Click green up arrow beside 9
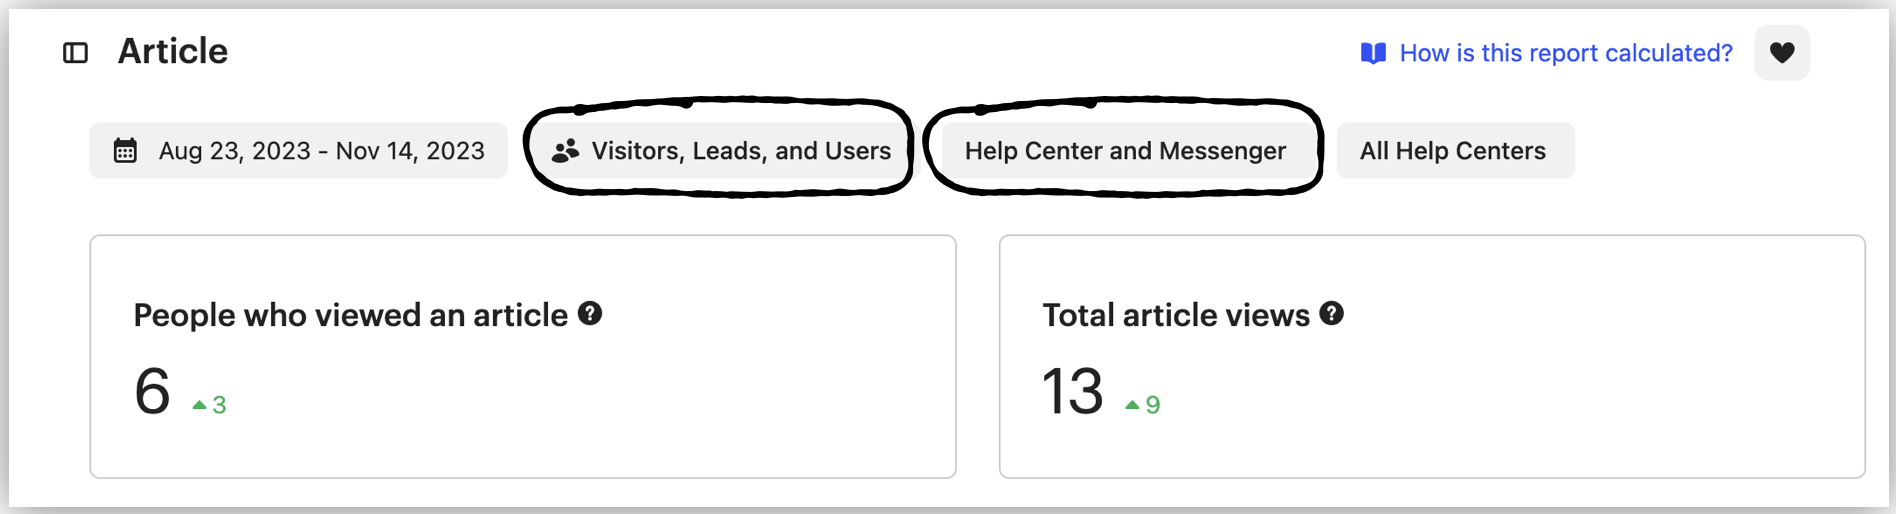The image size is (1896, 514). 1132,405
